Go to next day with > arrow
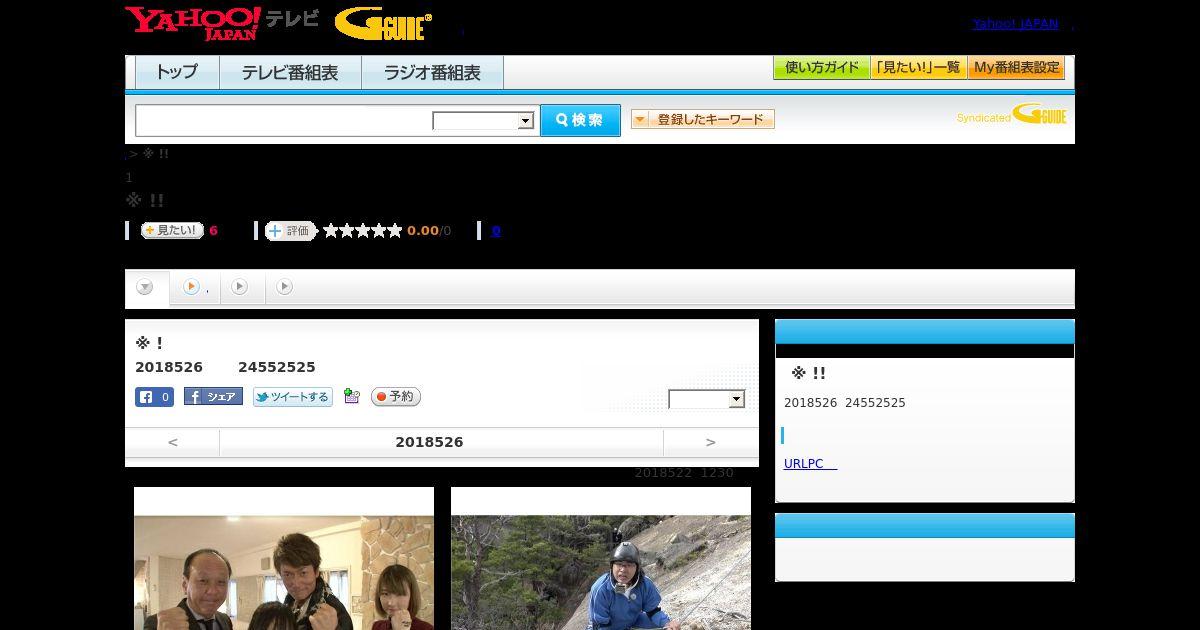The height and width of the screenshot is (630, 1200). point(711,442)
